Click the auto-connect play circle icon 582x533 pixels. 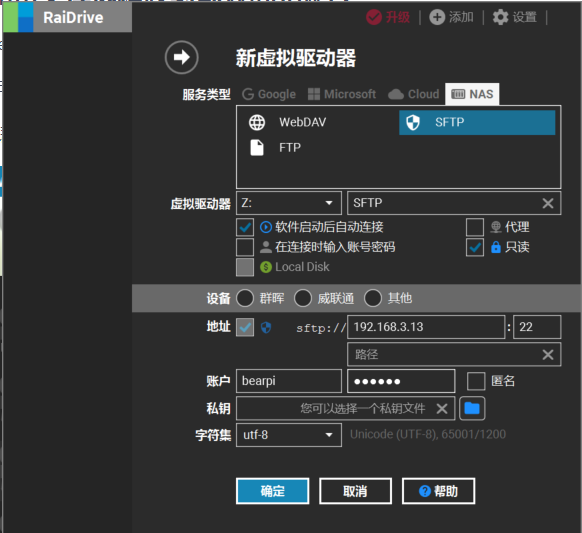(x=266, y=227)
